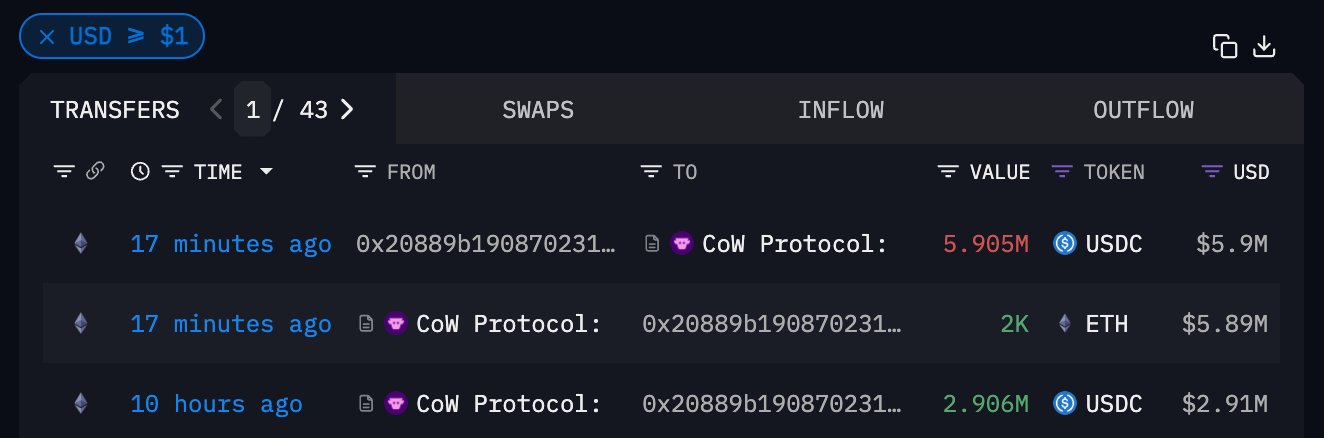Open the 10 hours ago transaction link
Viewport: 1324px width, 438px height.
(x=216, y=404)
